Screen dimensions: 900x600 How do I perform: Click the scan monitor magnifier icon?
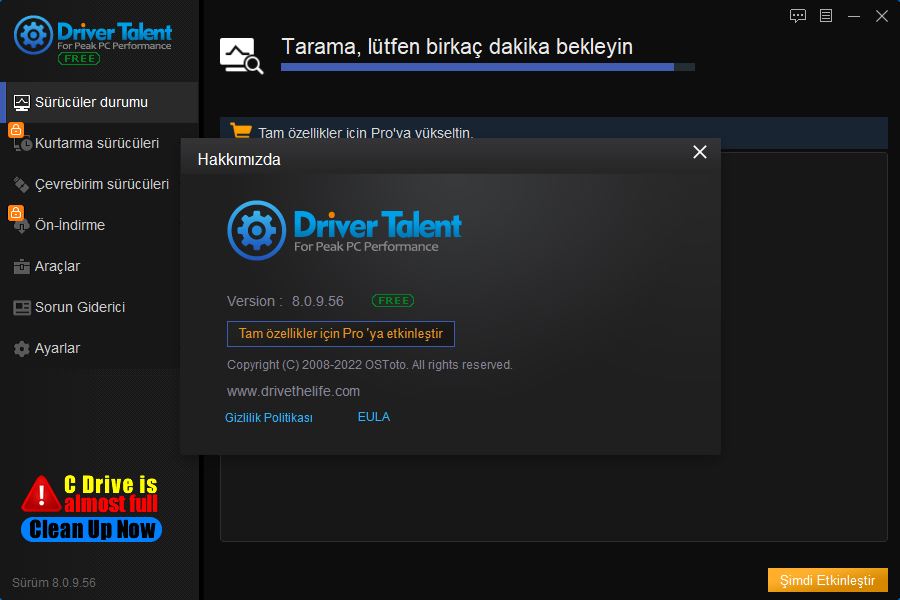pyautogui.click(x=241, y=56)
